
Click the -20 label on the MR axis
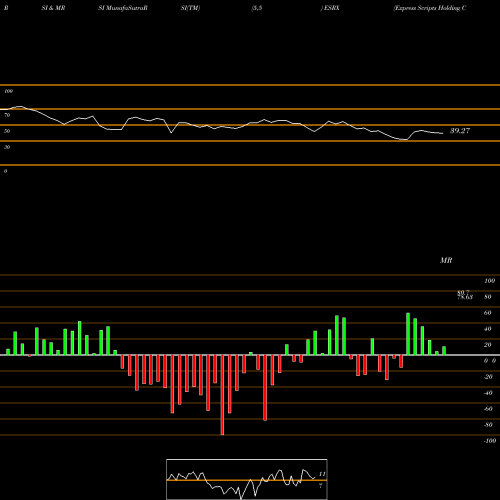pyautogui.click(x=488, y=377)
